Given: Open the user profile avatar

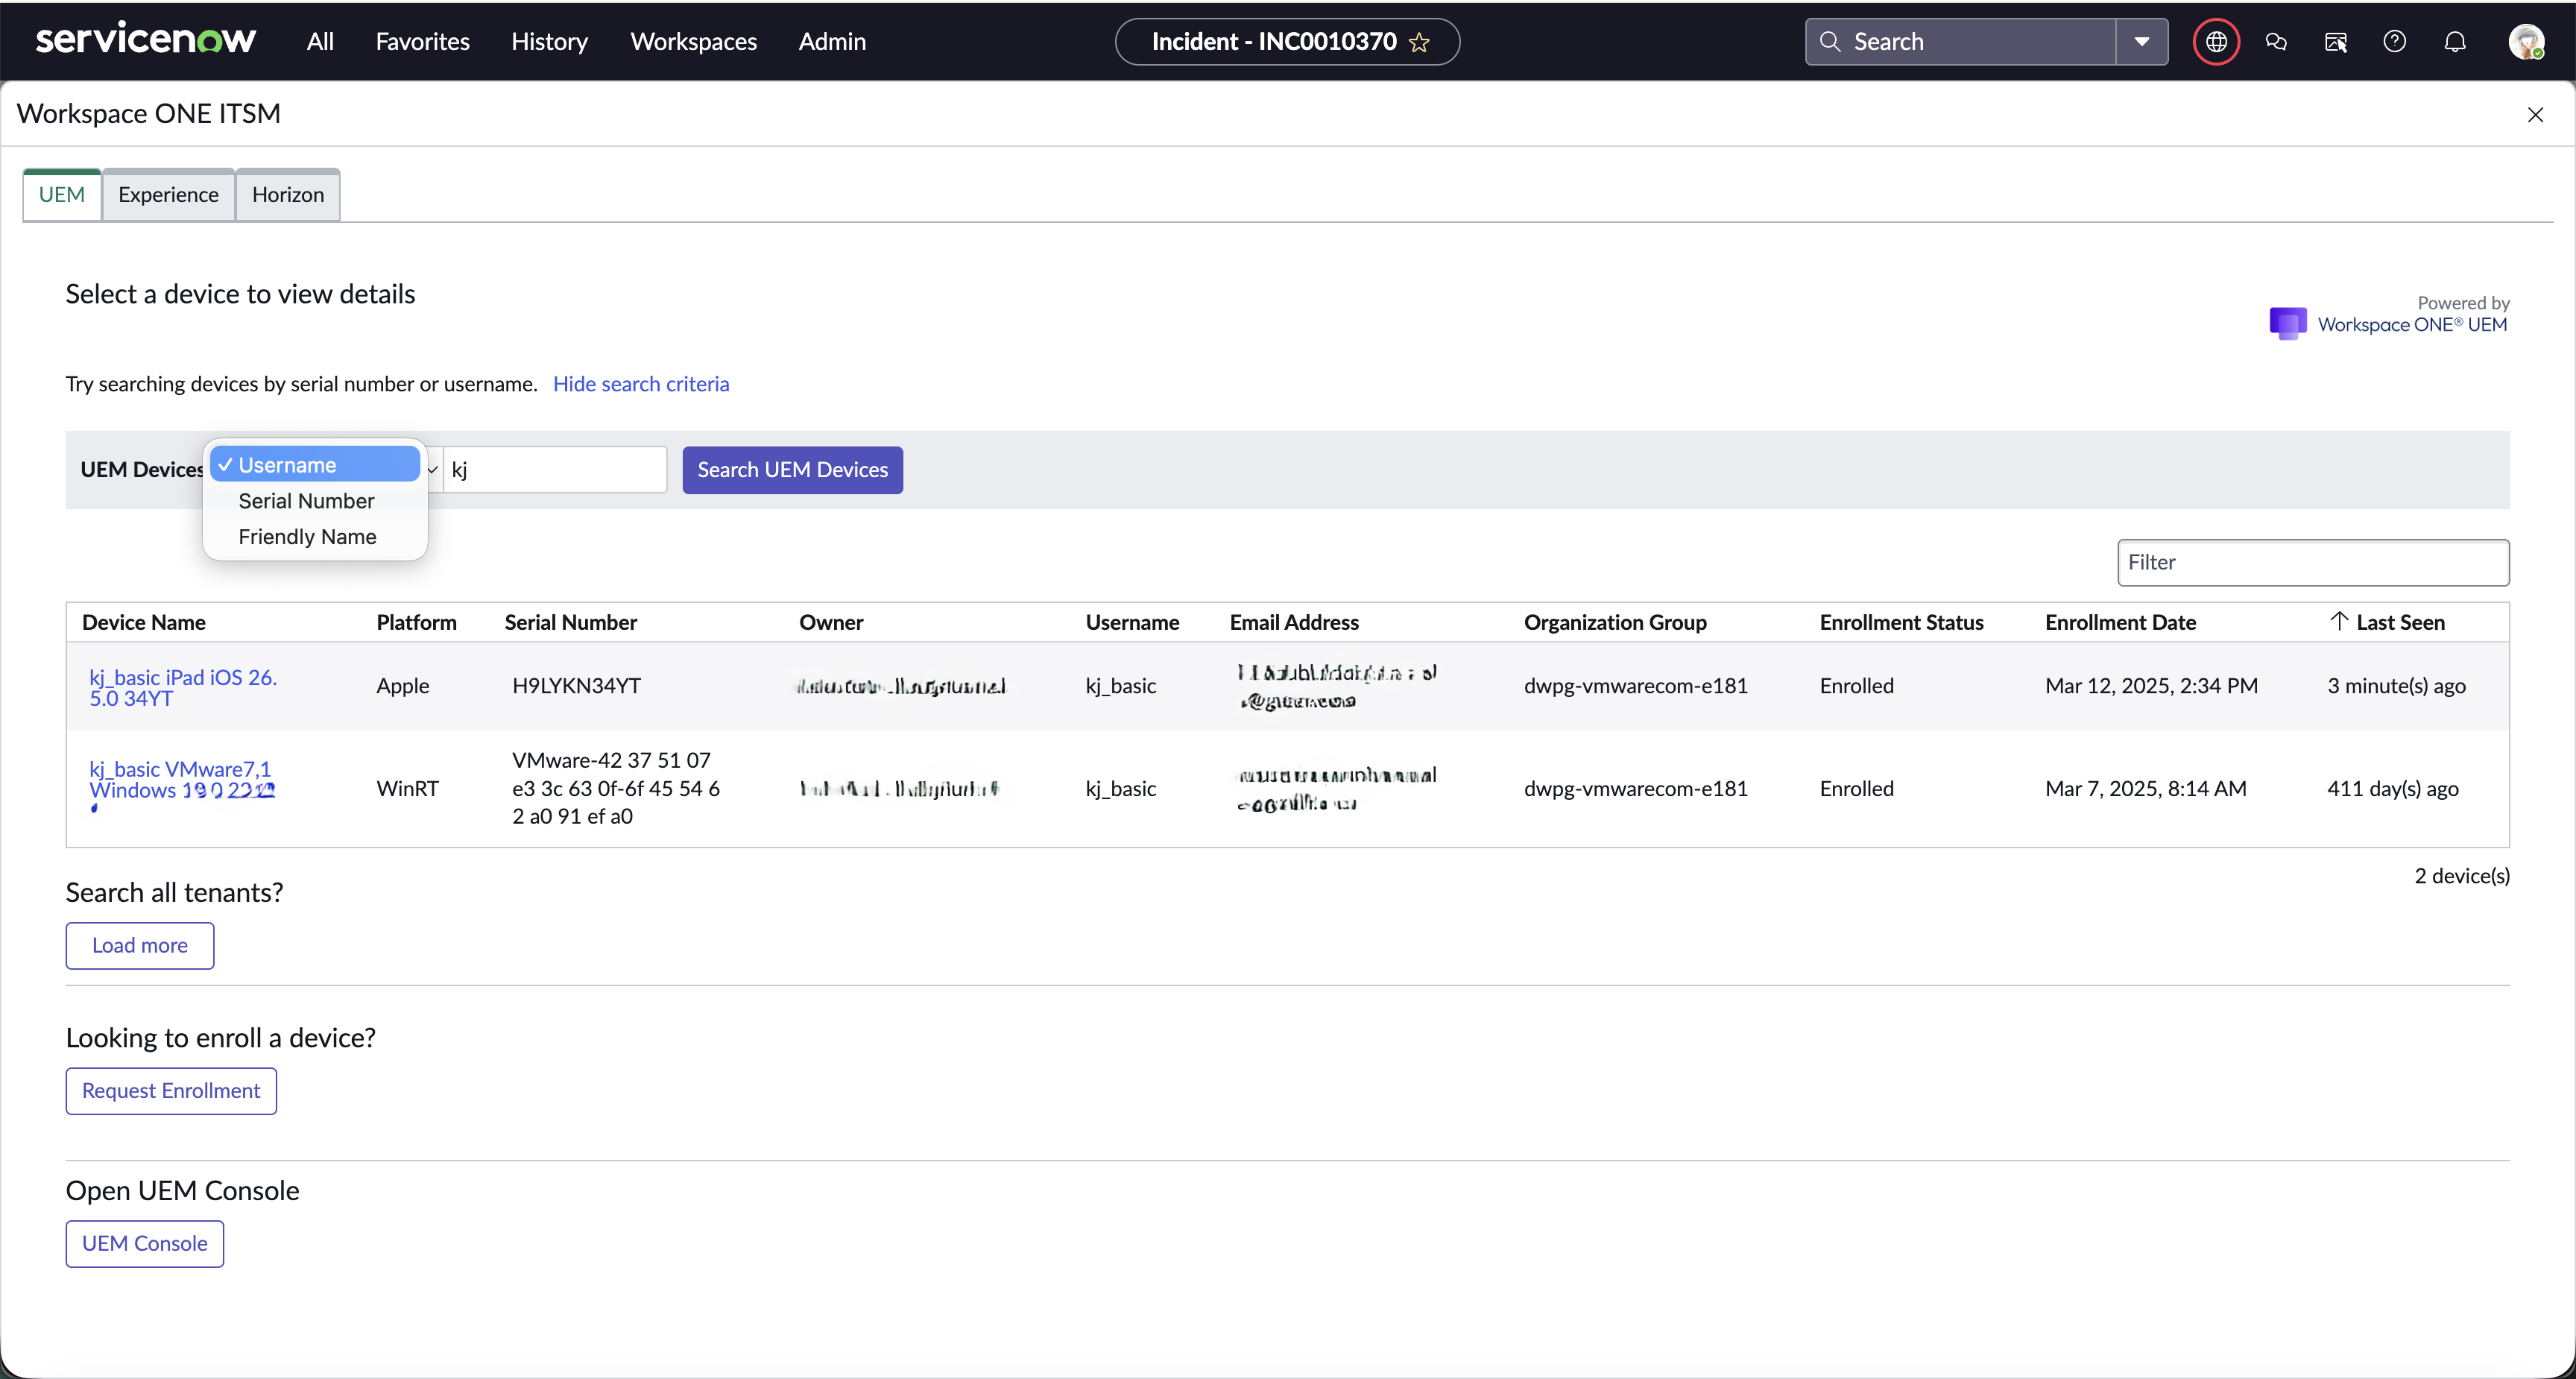Looking at the screenshot, I should click(x=2527, y=42).
